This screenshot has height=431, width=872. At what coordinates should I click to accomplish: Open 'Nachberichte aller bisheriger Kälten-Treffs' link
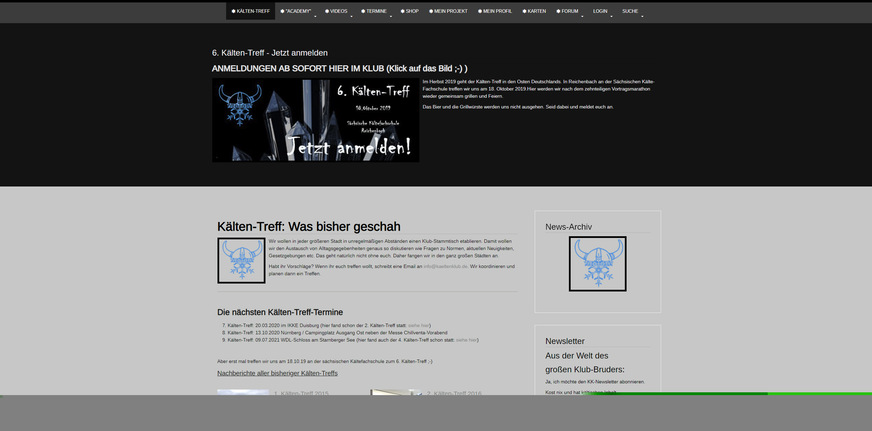coord(277,373)
